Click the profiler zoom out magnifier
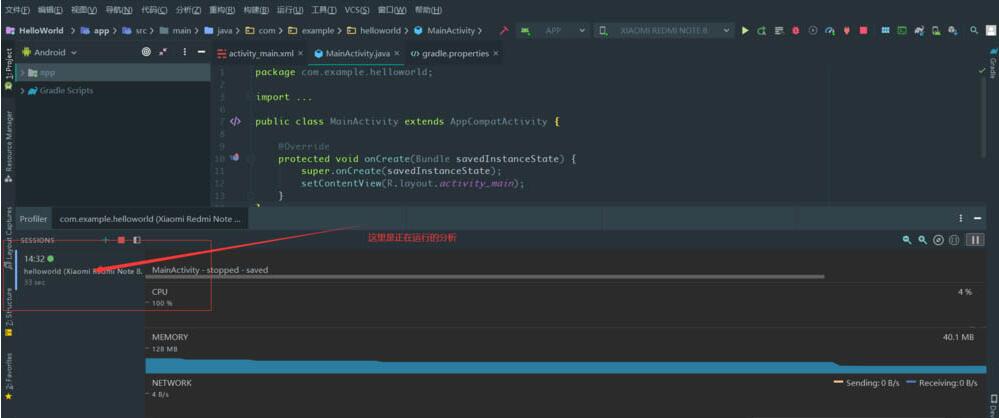999x418 pixels. pyautogui.click(x=907, y=240)
